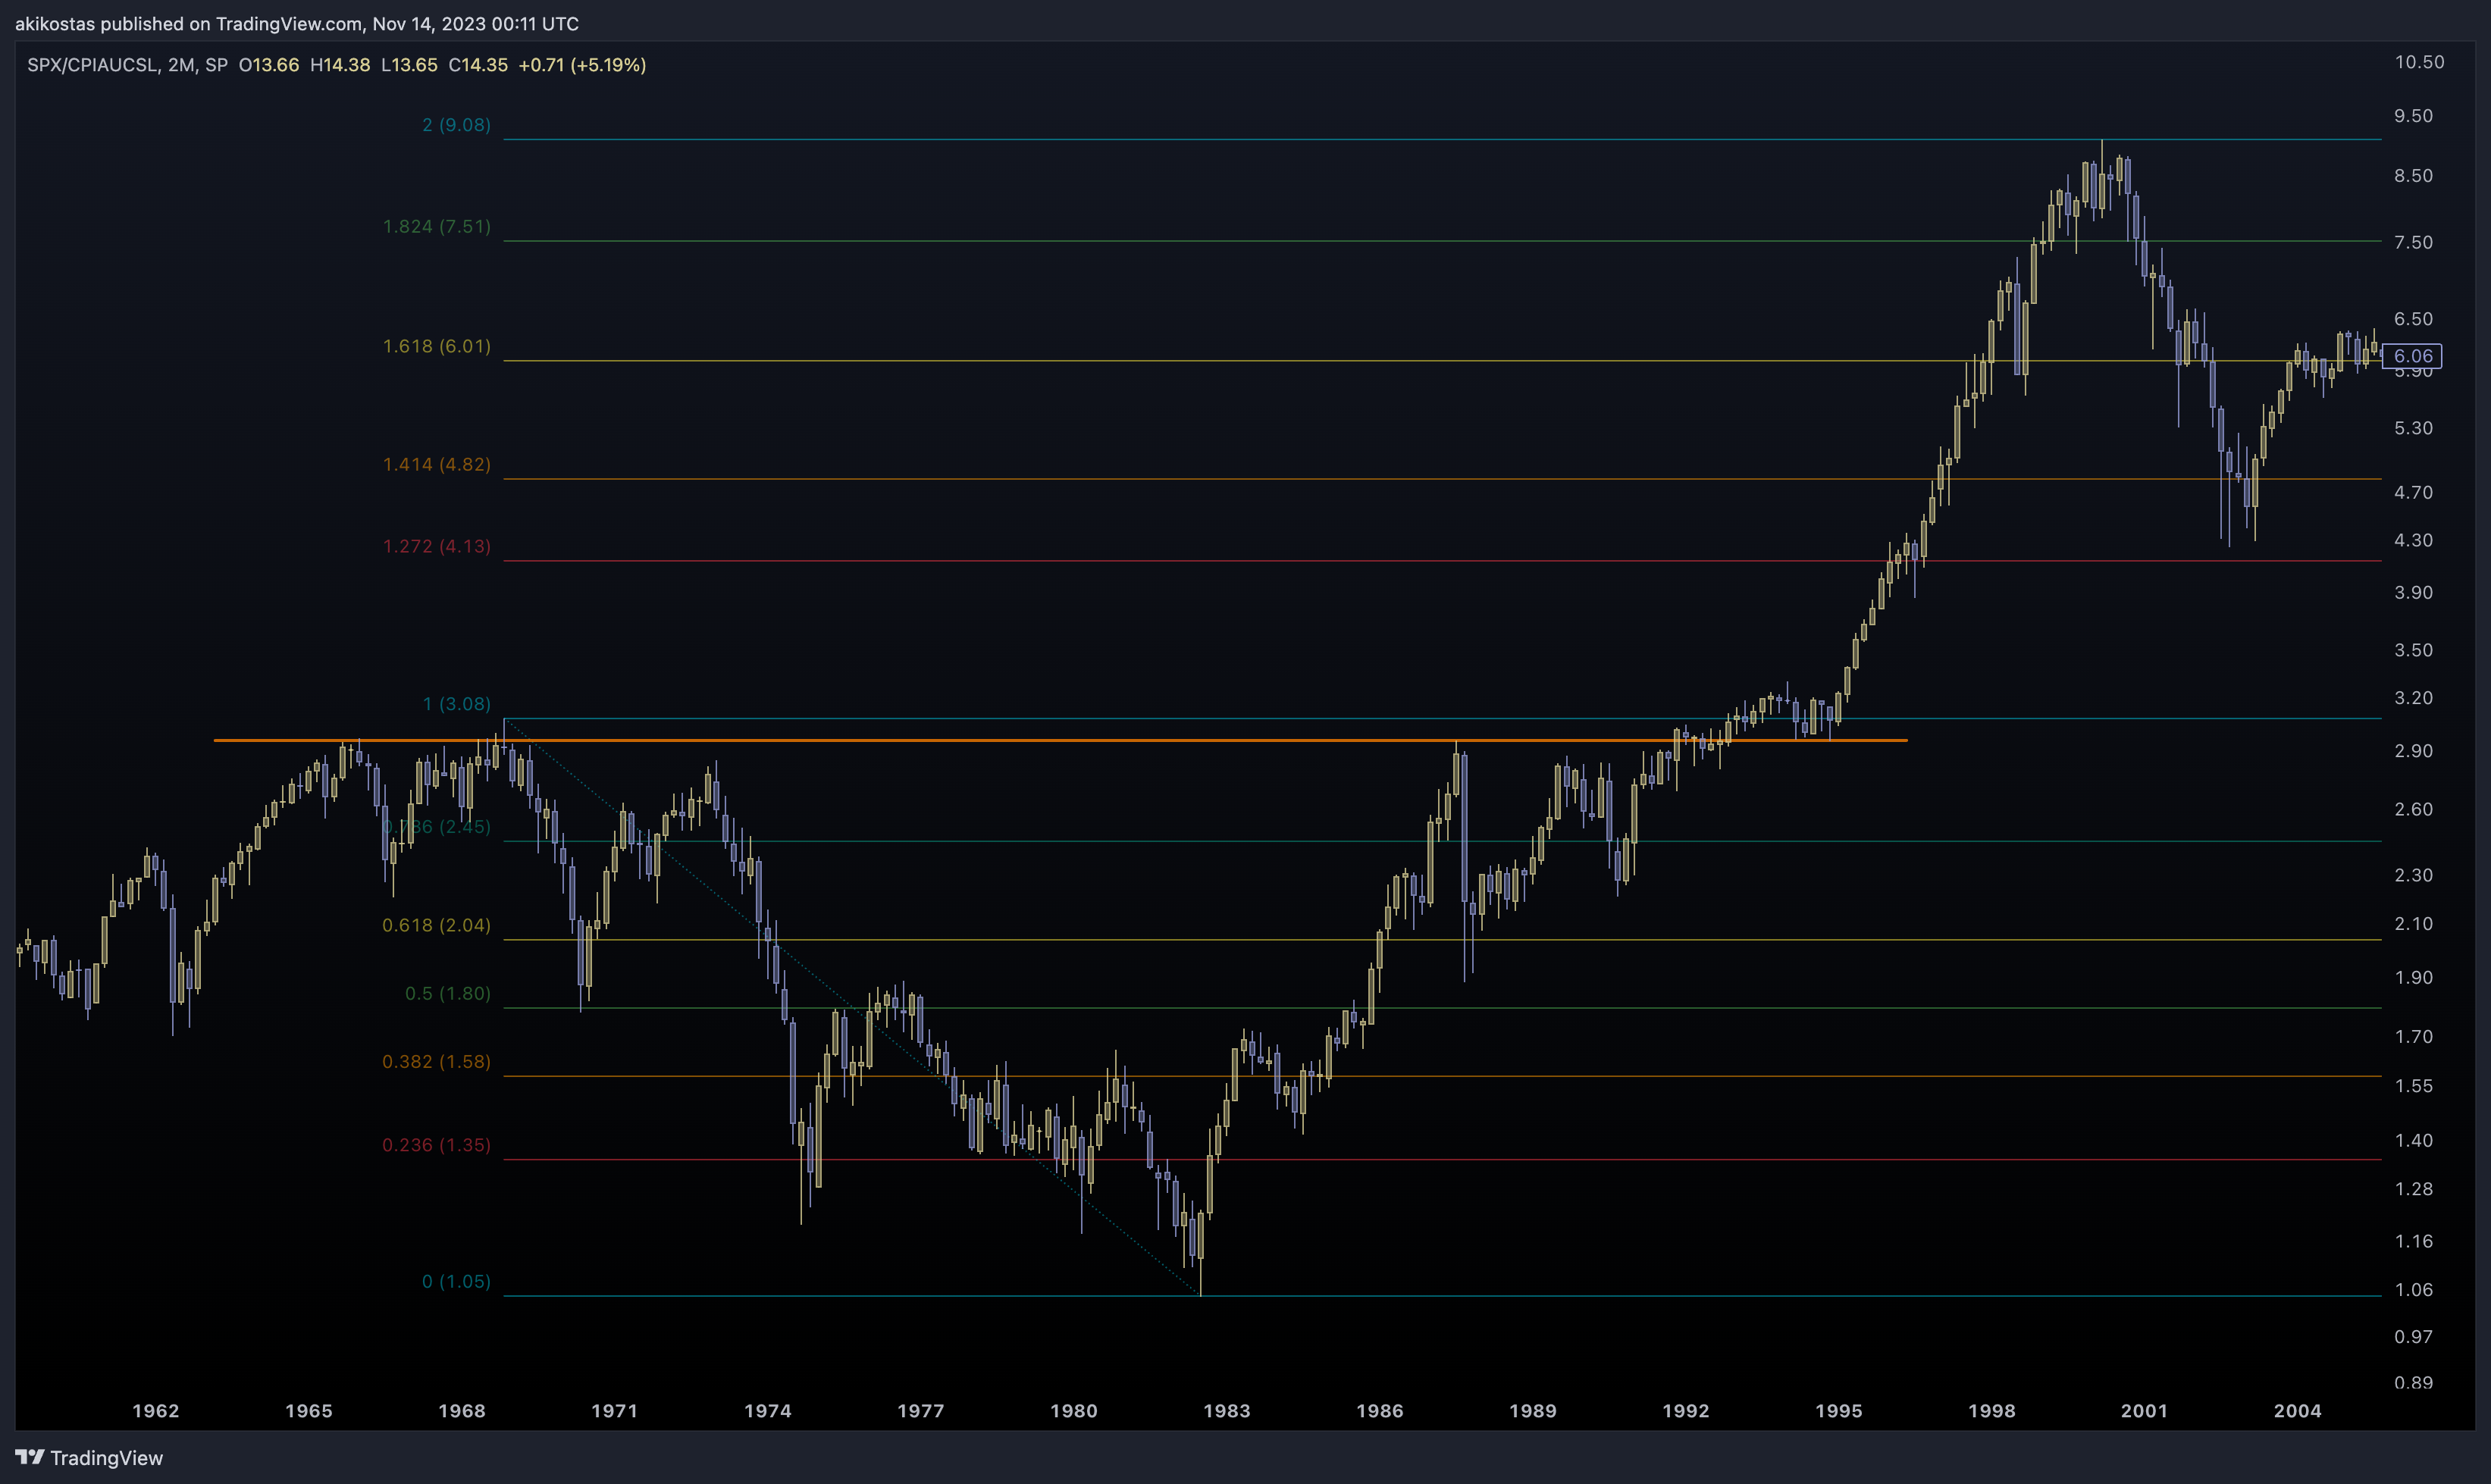This screenshot has width=2491, height=1484.
Task: Click the 1995 time axis label
Action: 1839,1411
